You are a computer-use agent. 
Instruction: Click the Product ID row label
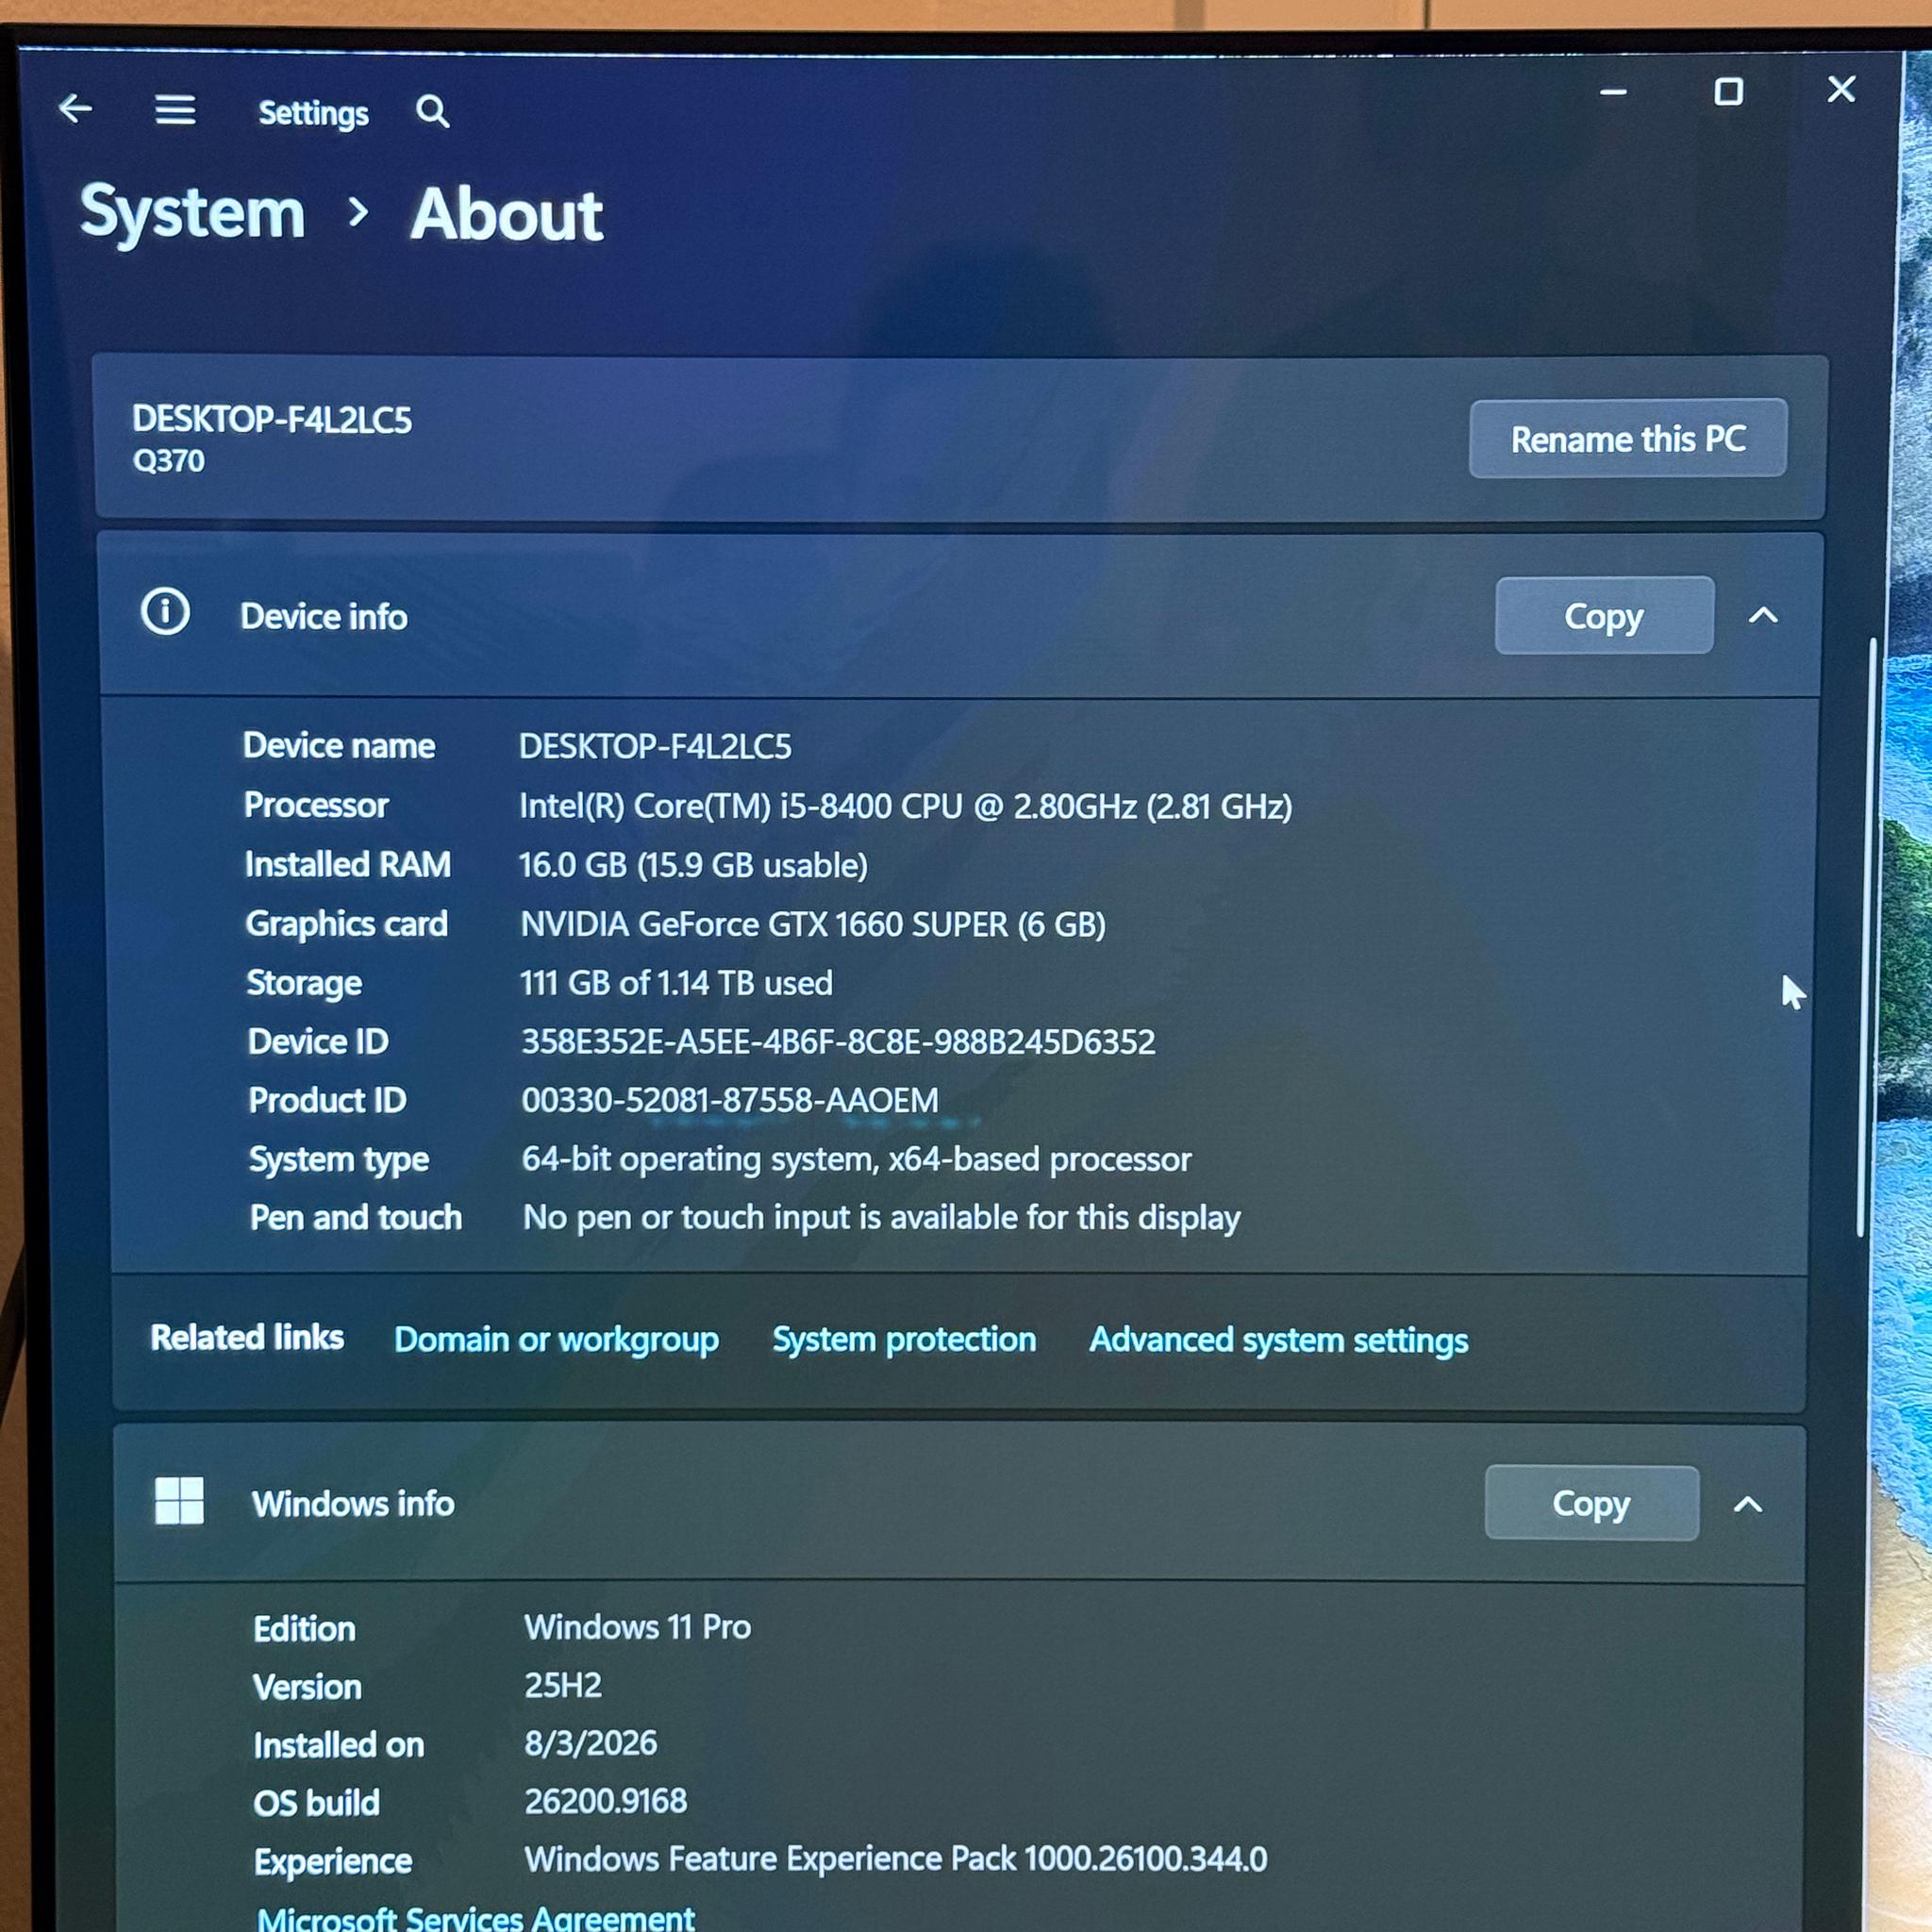pyautogui.click(x=327, y=1100)
